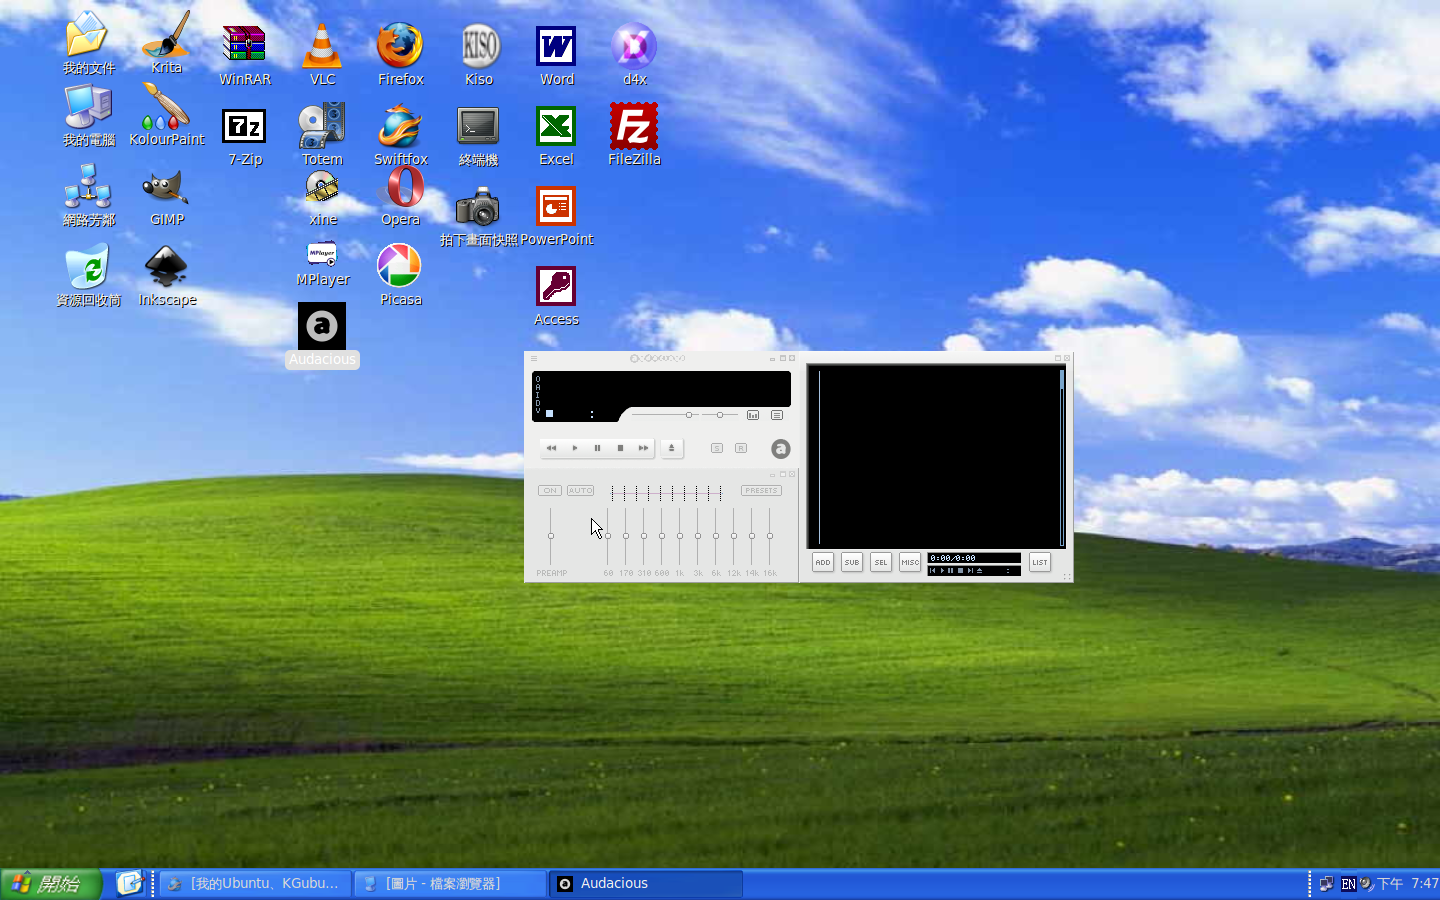
Task: Click the playlist vertical scrollbar
Action: [1062, 457]
